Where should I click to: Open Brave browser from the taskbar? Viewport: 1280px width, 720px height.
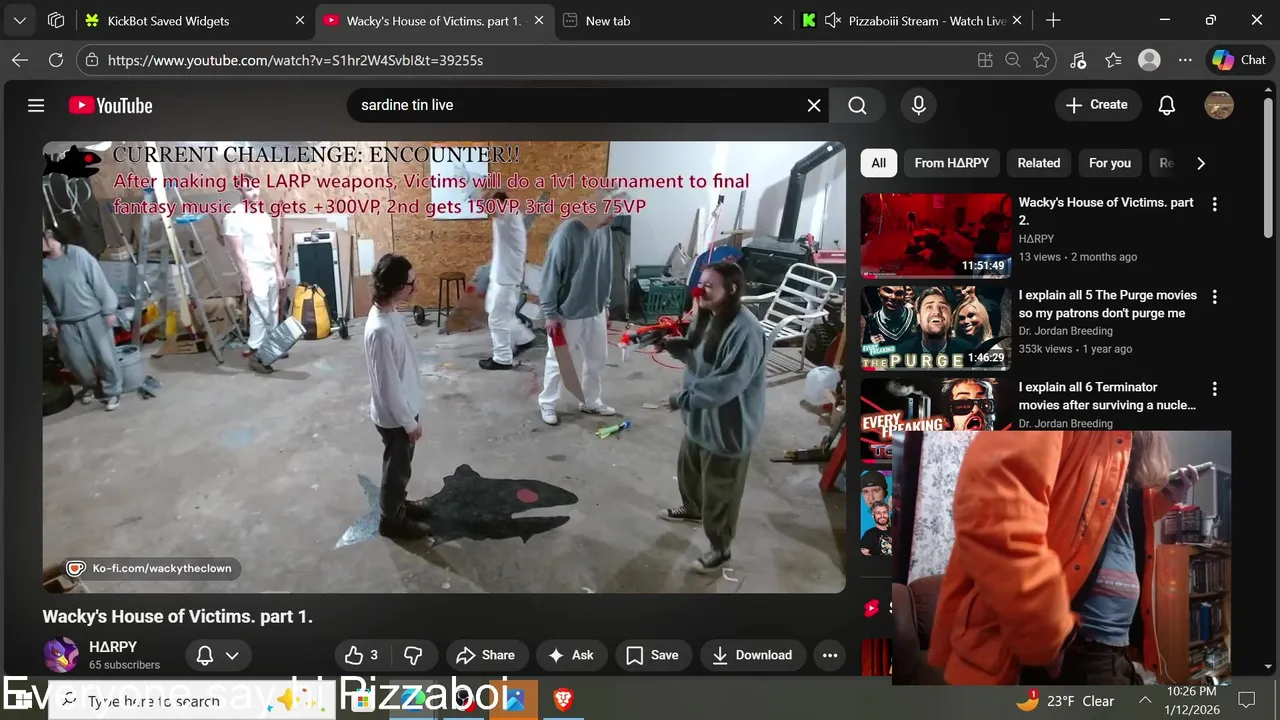(563, 700)
